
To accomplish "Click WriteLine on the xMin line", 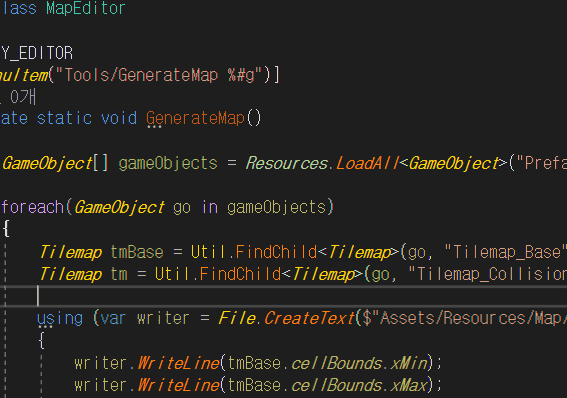I will coord(179,363).
